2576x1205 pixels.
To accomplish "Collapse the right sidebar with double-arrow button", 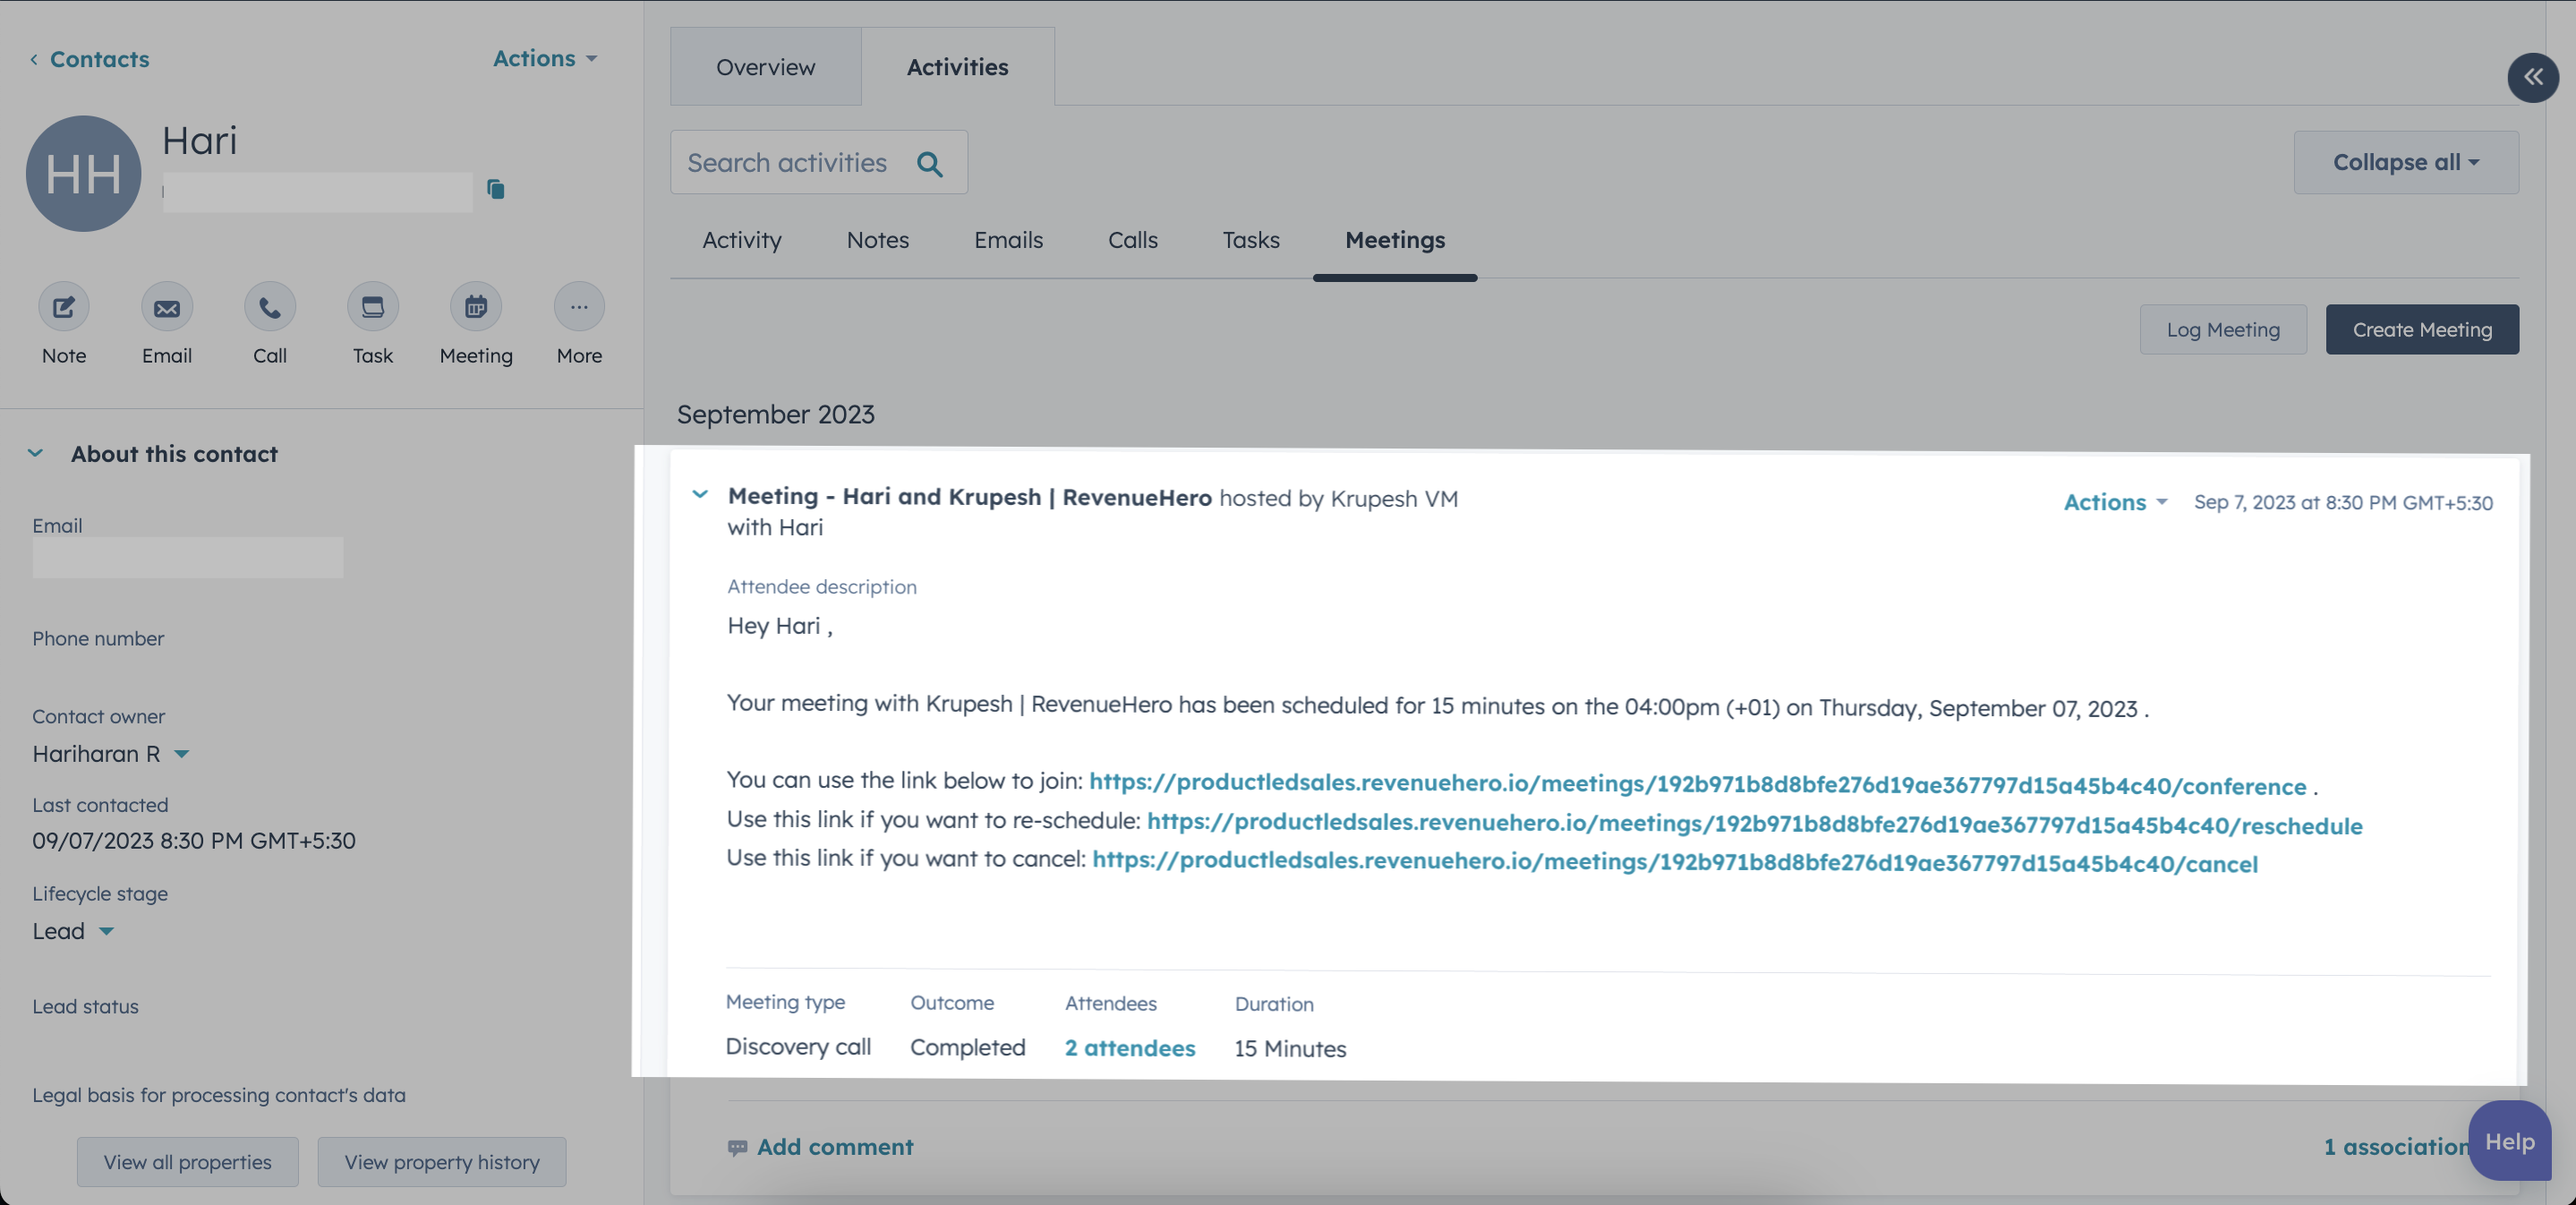I will point(2532,77).
